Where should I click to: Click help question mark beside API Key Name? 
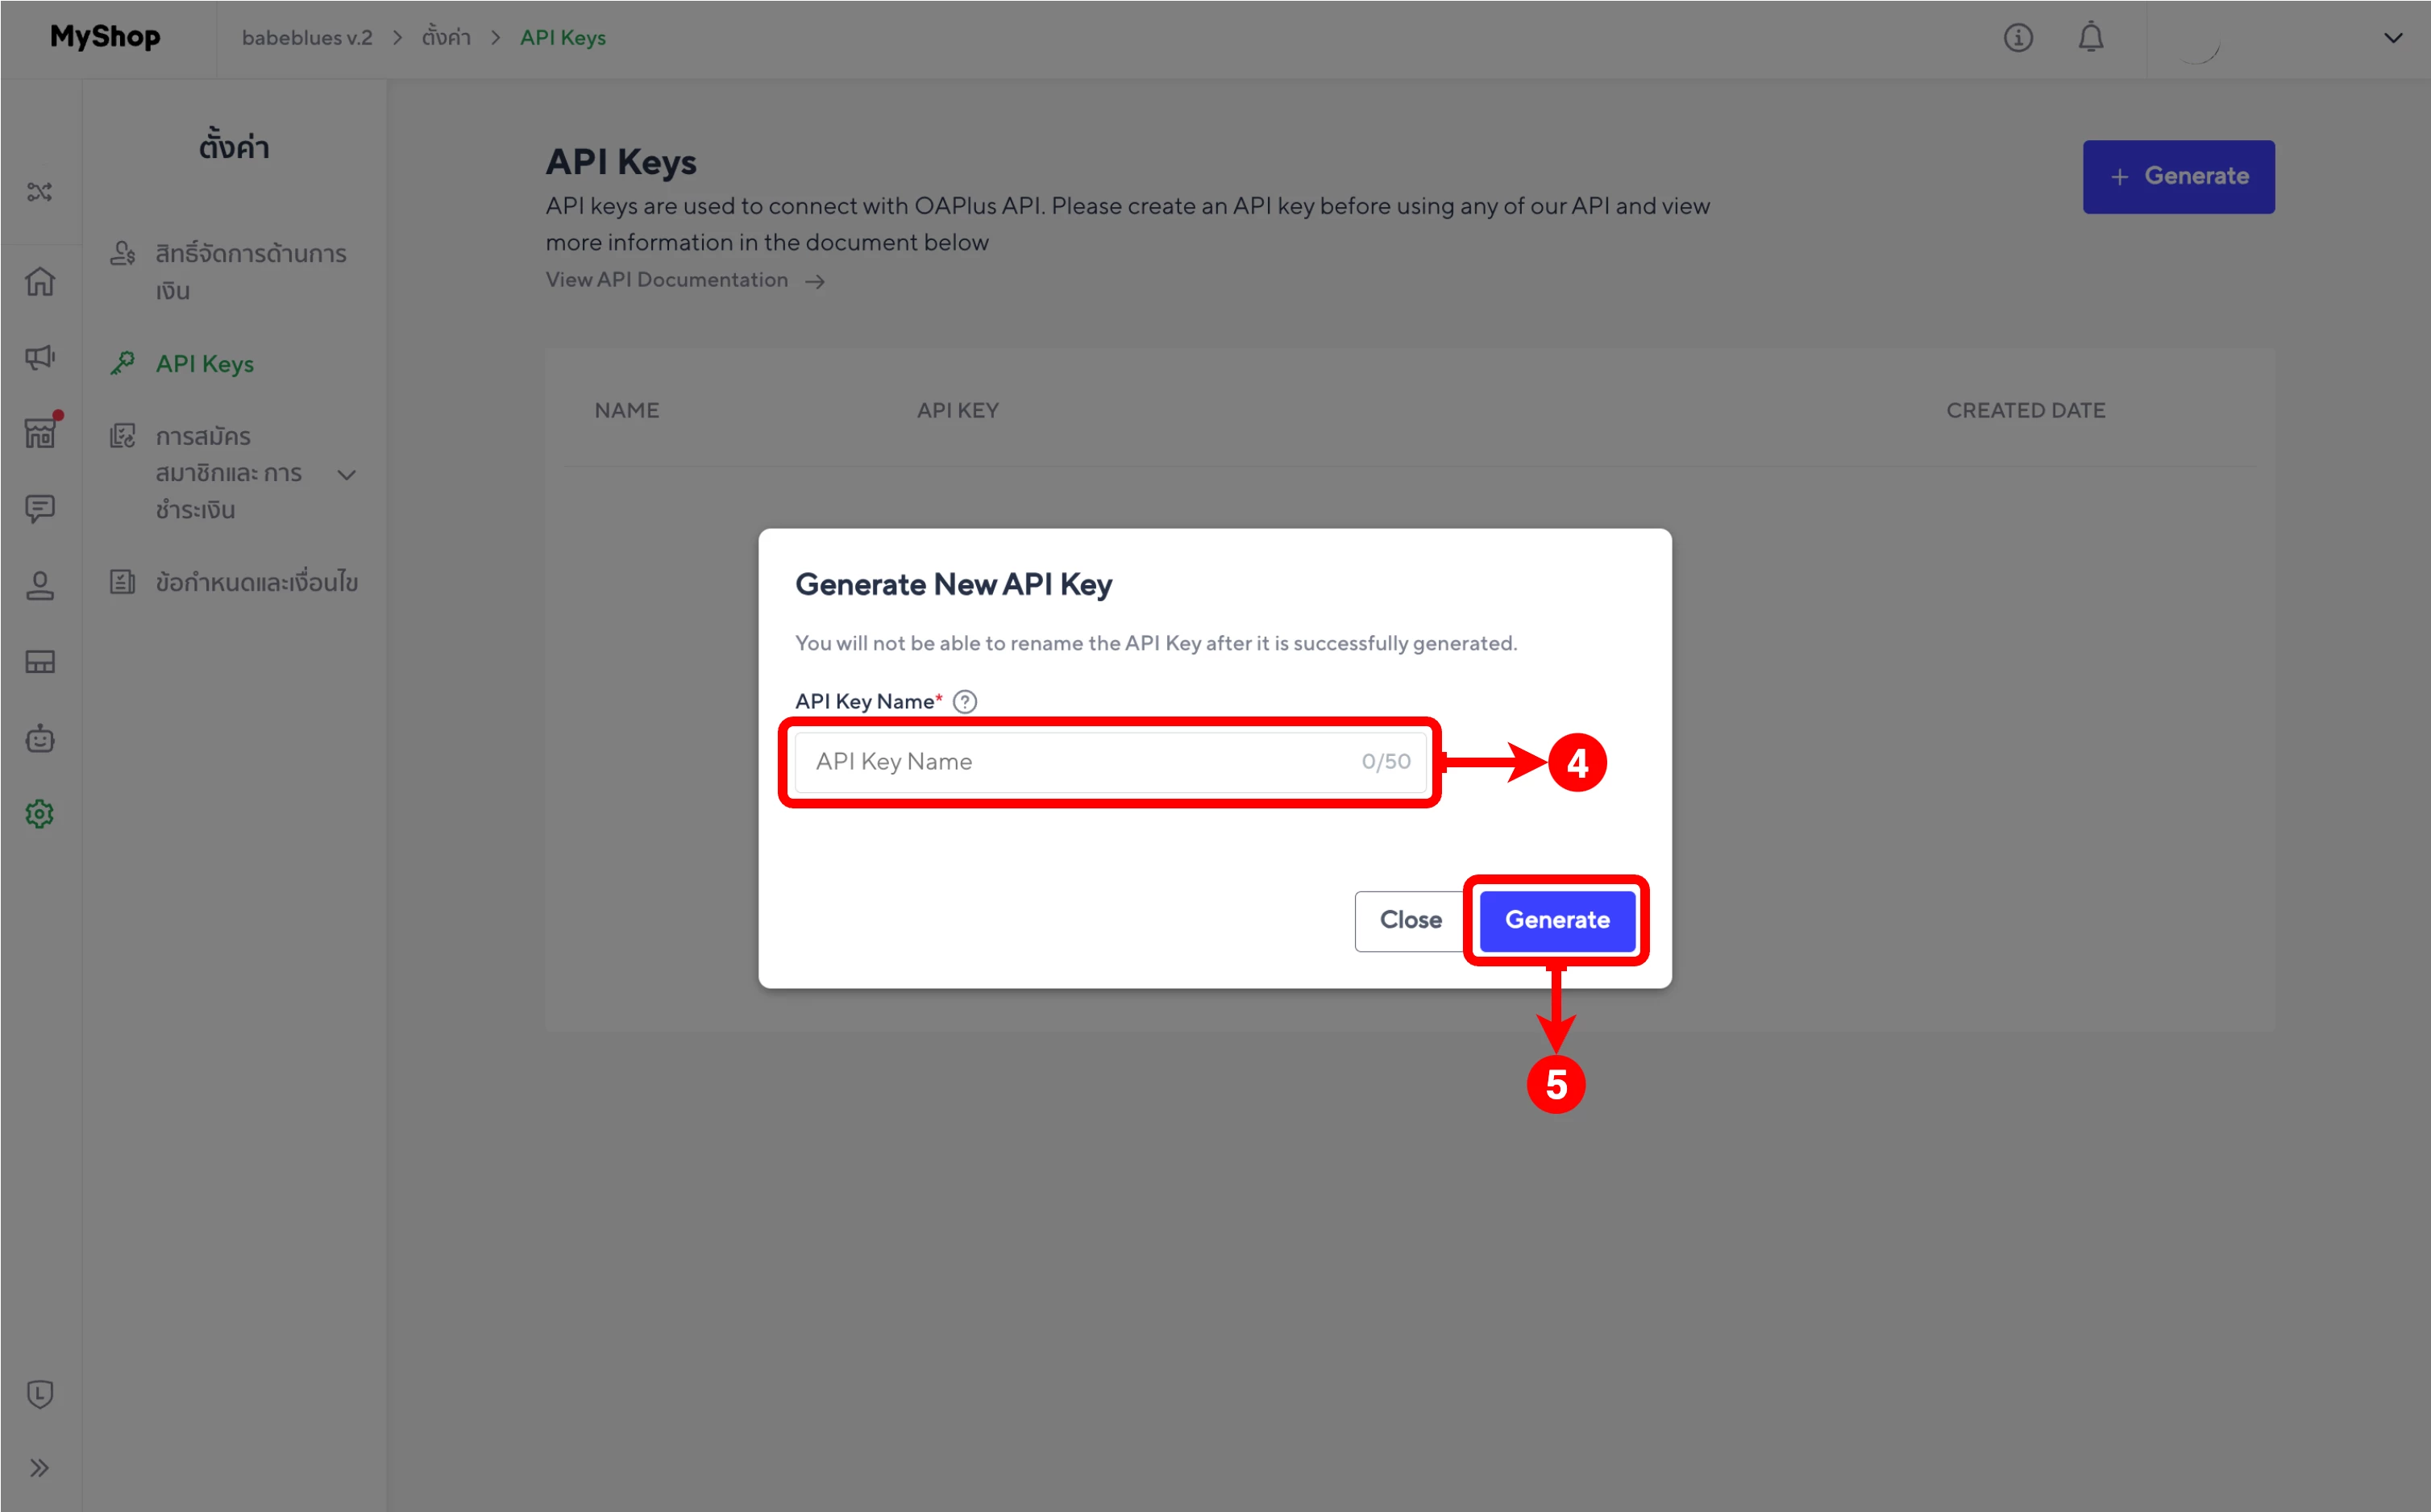point(965,702)
